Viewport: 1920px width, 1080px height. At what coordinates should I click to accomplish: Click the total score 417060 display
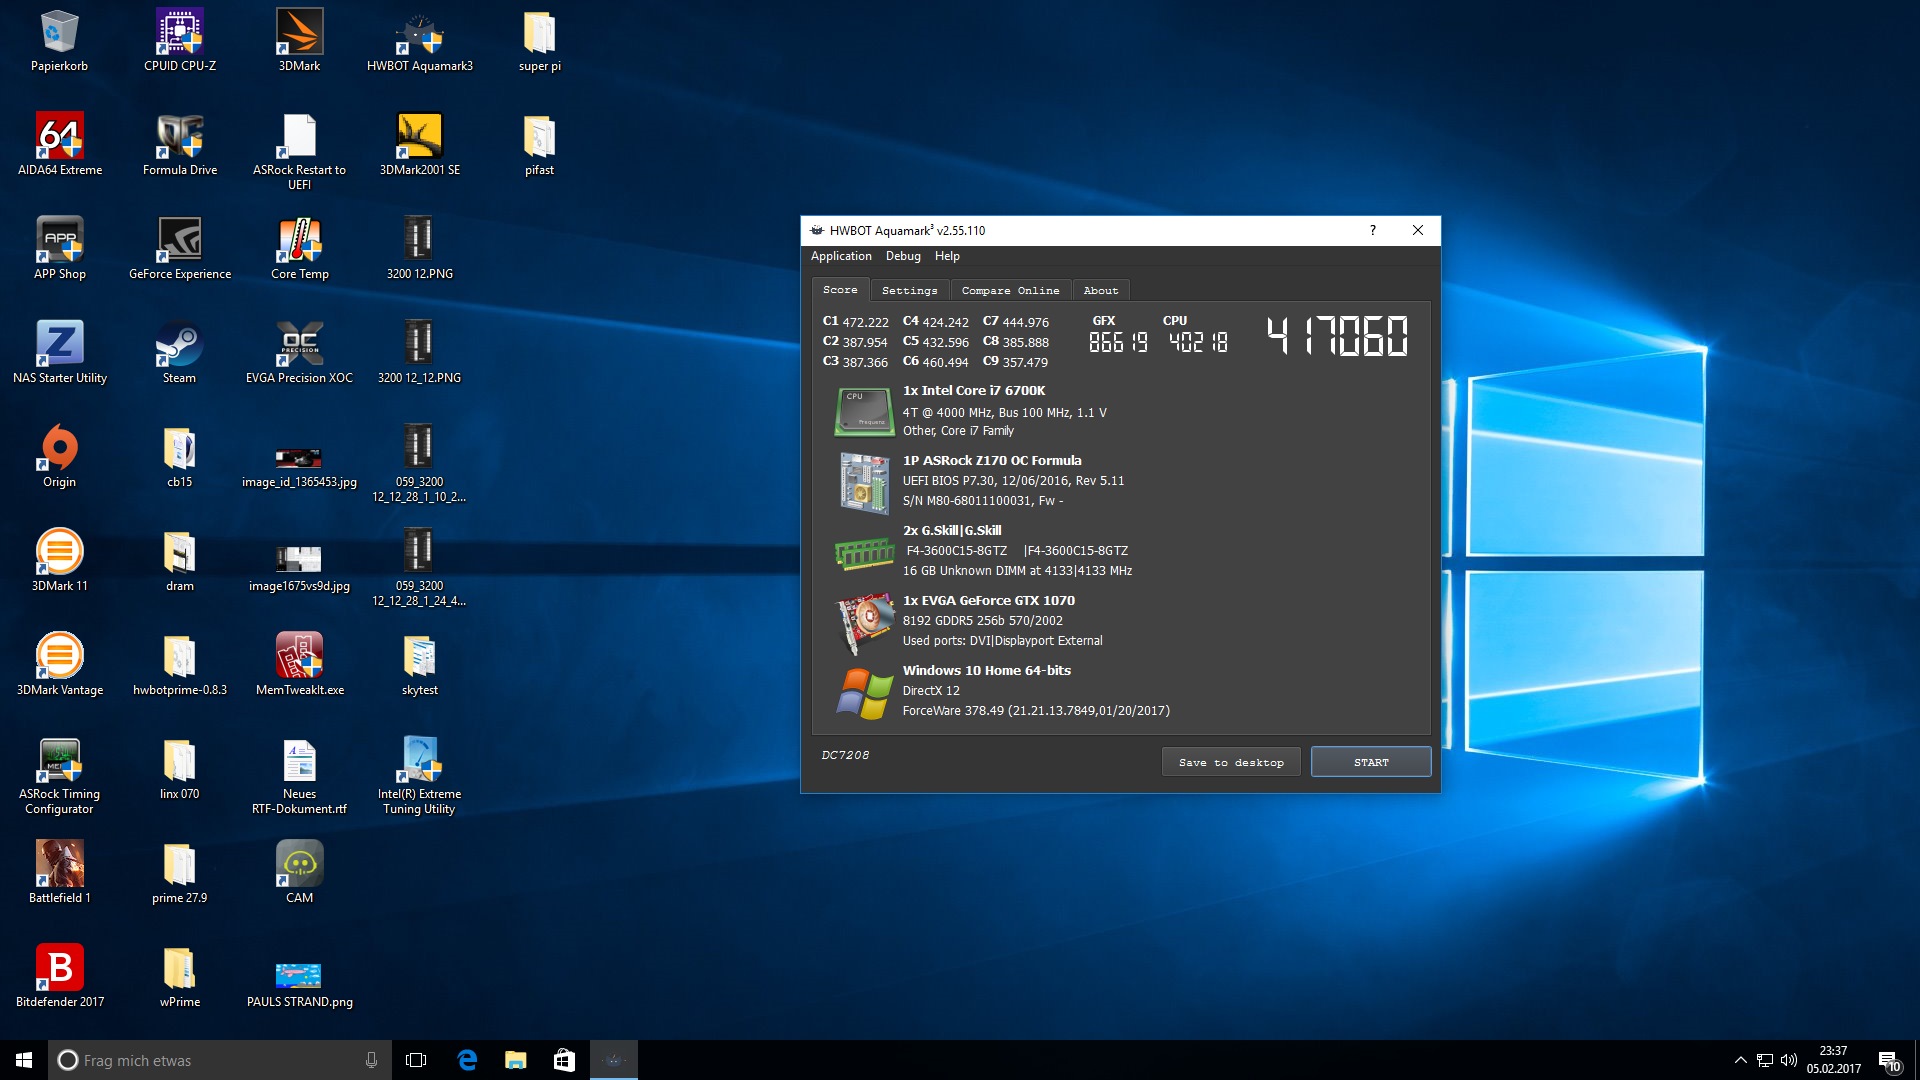(1337, 336)
